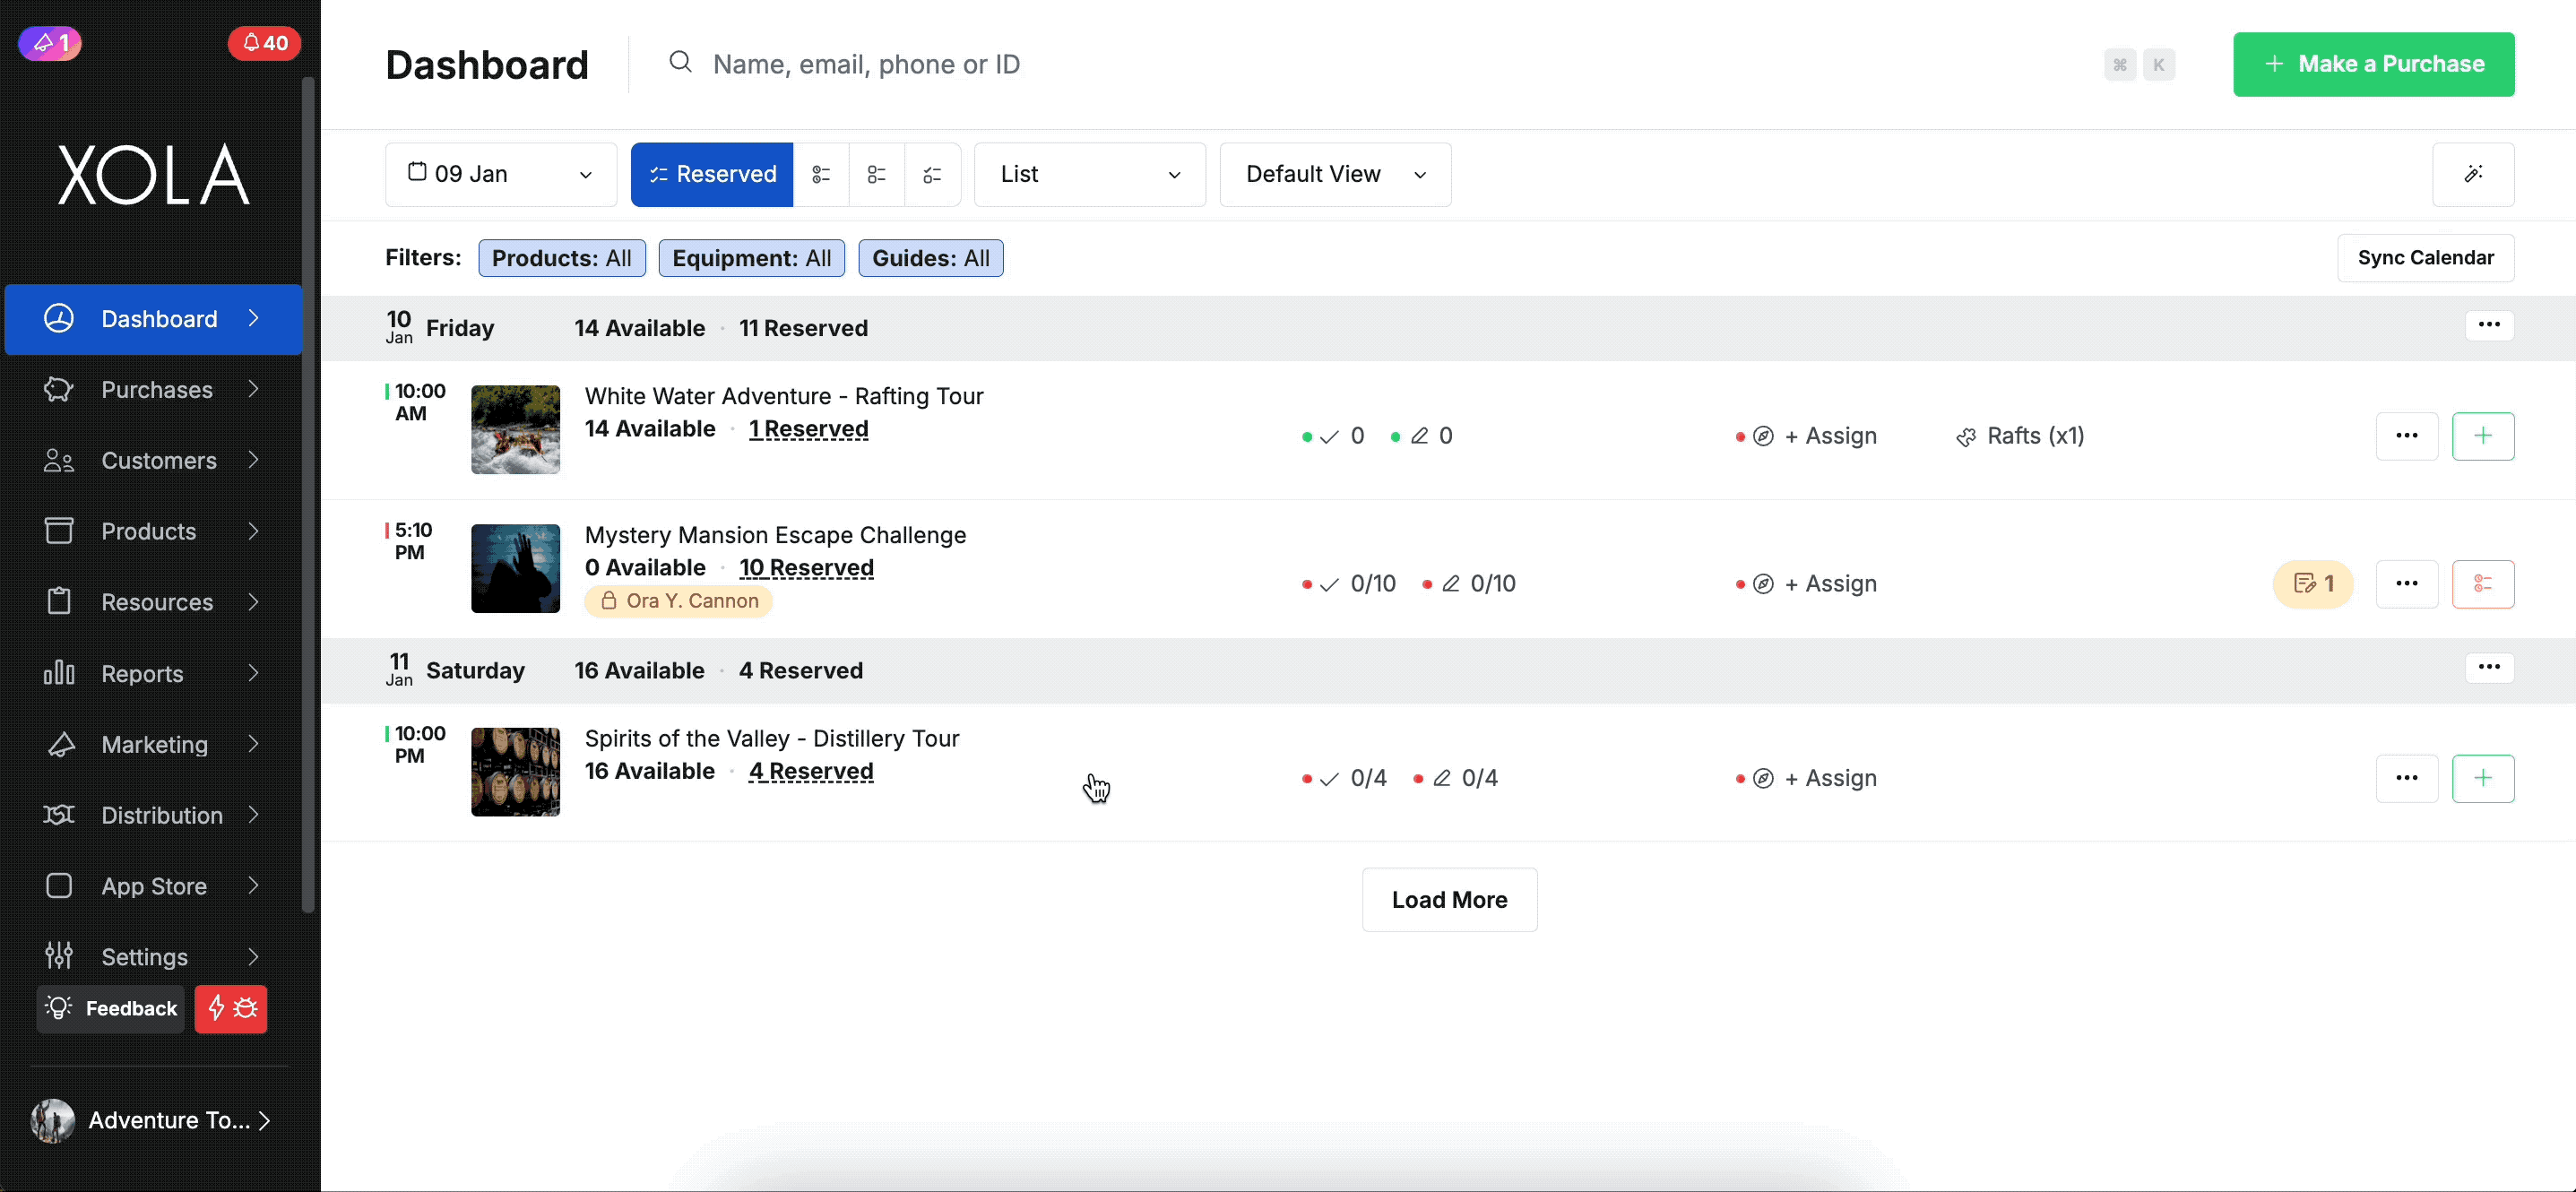Image resolution: width=2576 pixels, height=1192 pixels.
Task: Open the Equipment: All filter
Action: 752,258
